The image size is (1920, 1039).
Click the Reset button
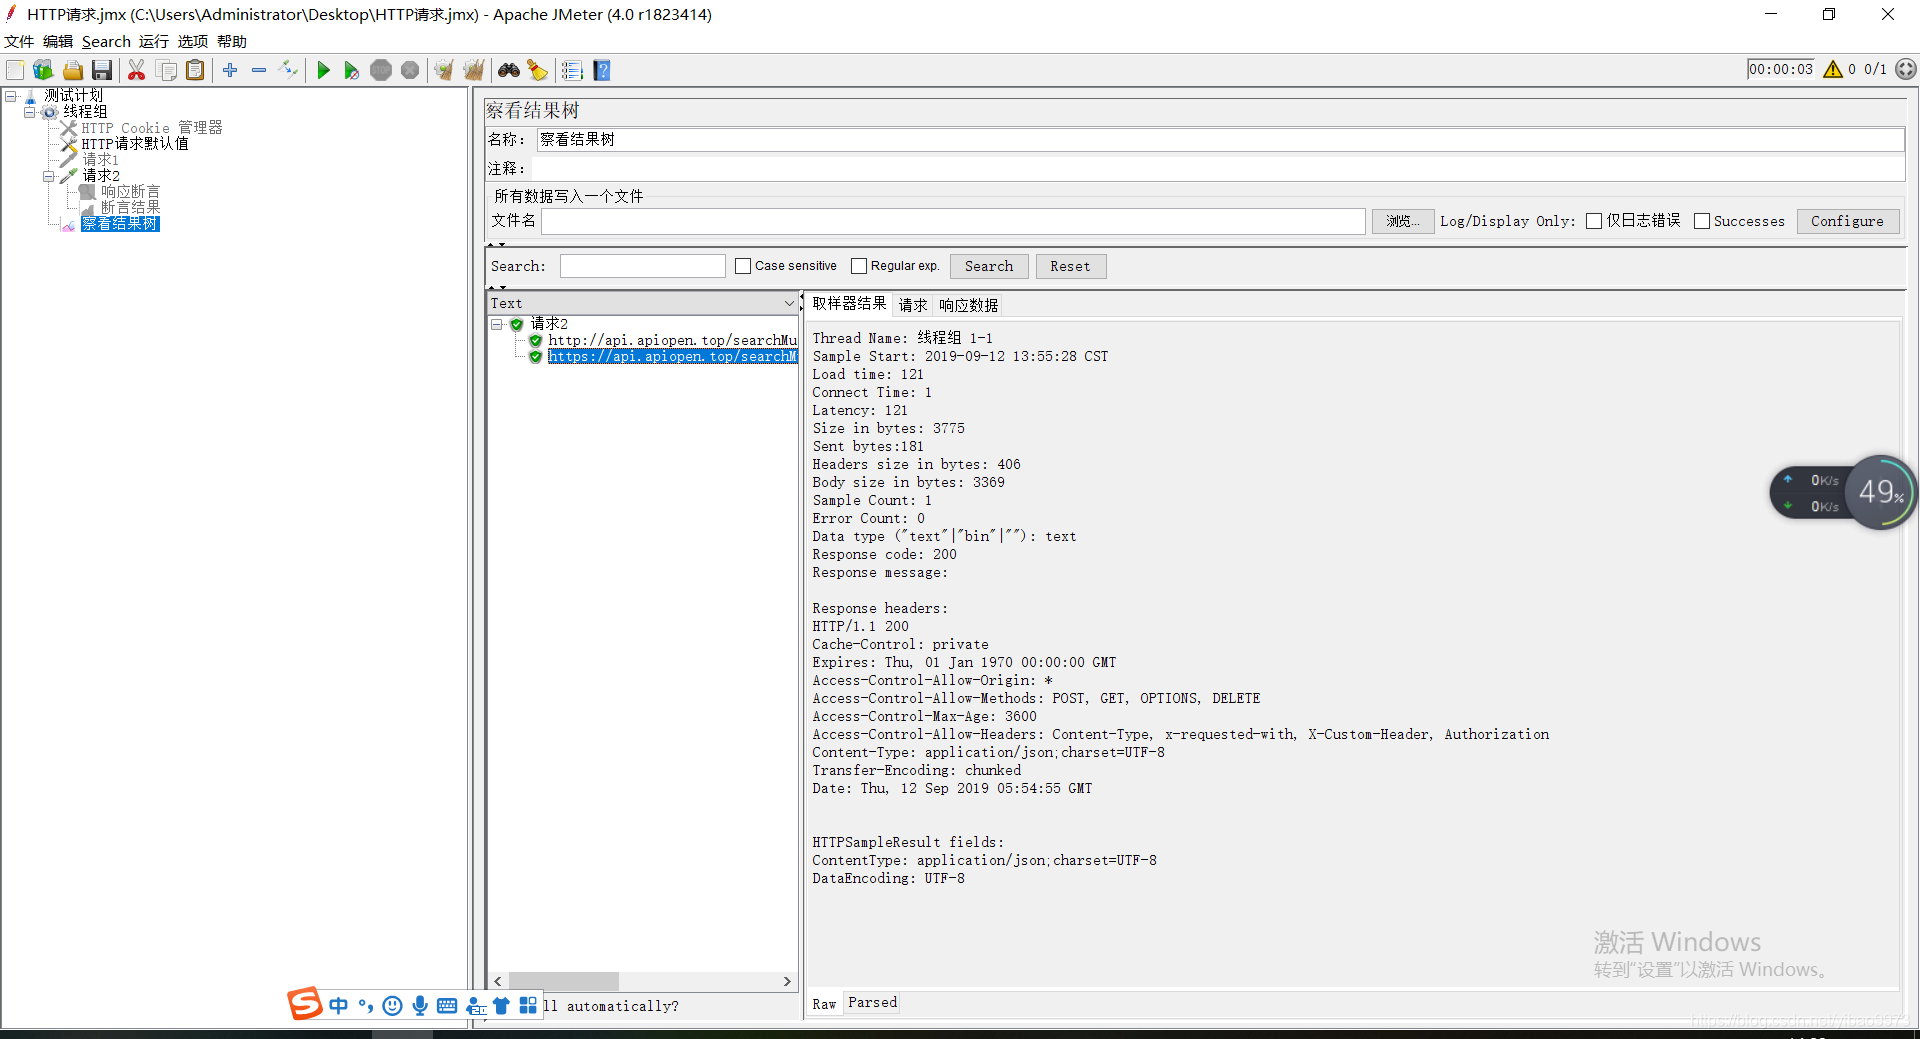(1070, 266)
